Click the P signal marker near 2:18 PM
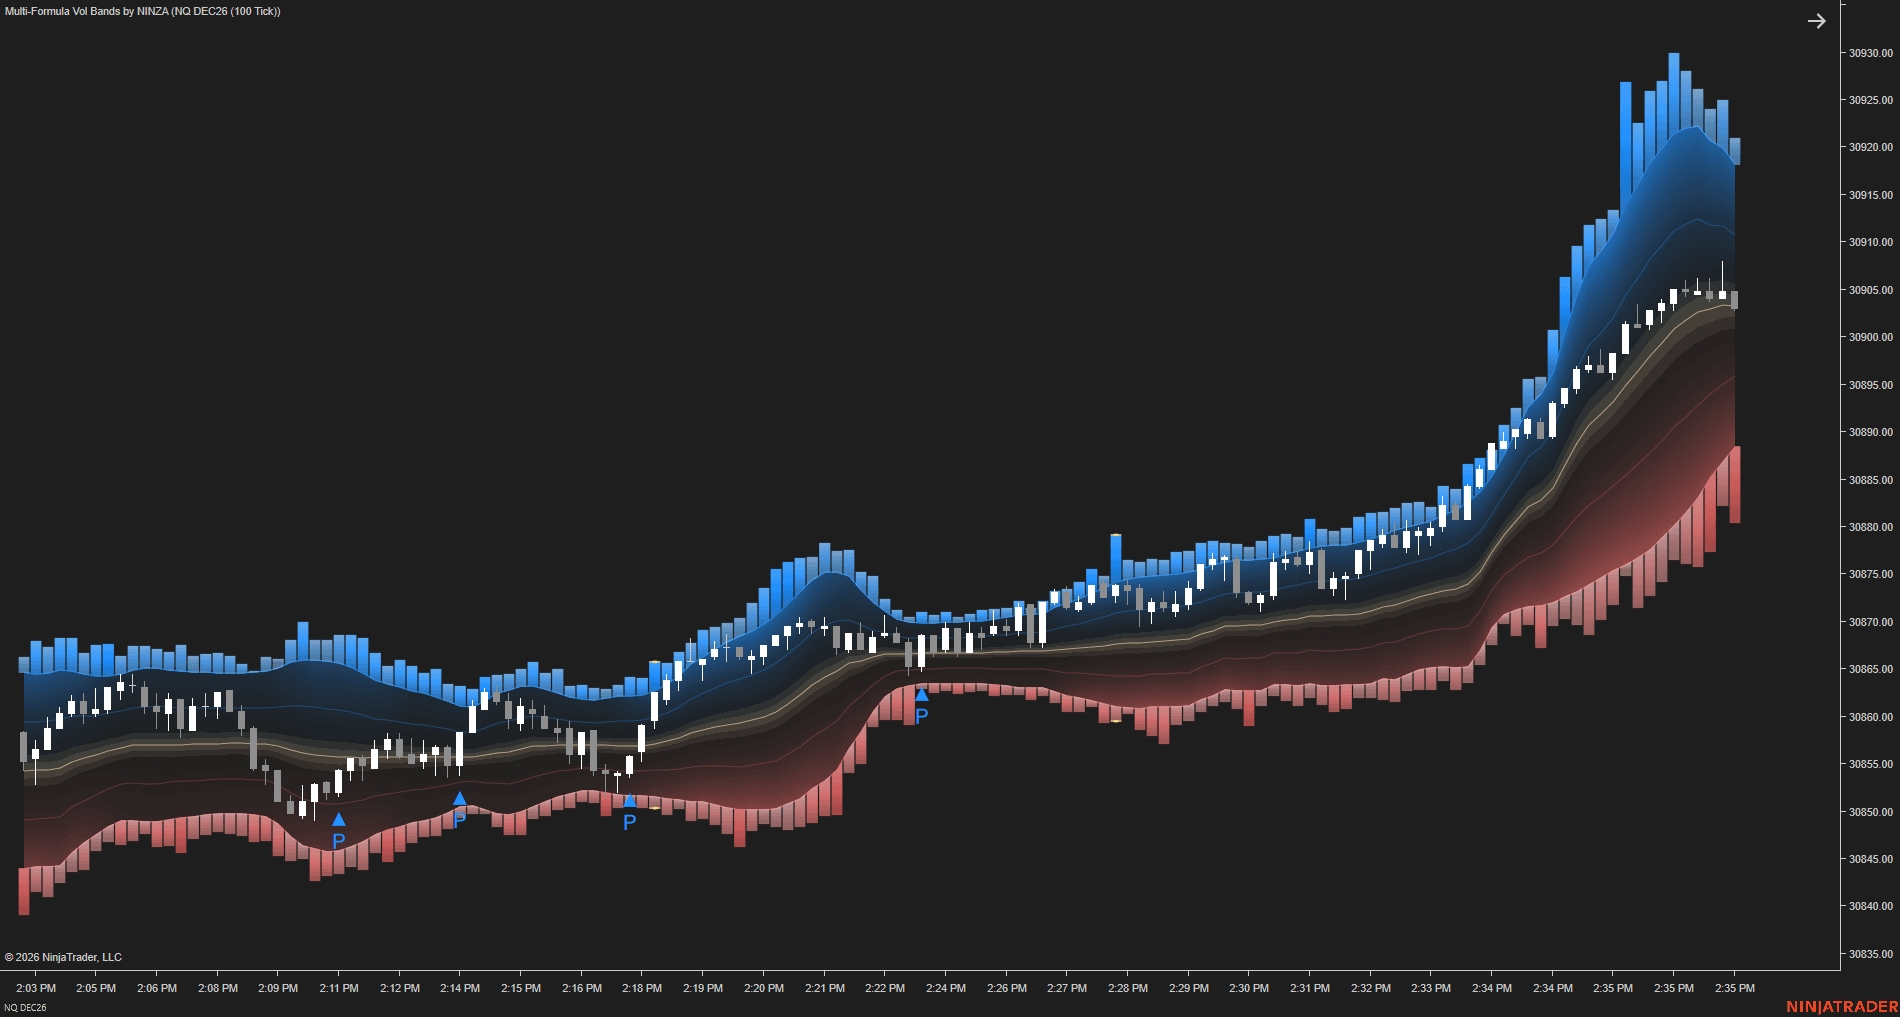This screenshot has width=1900, height=1017. 629,822
